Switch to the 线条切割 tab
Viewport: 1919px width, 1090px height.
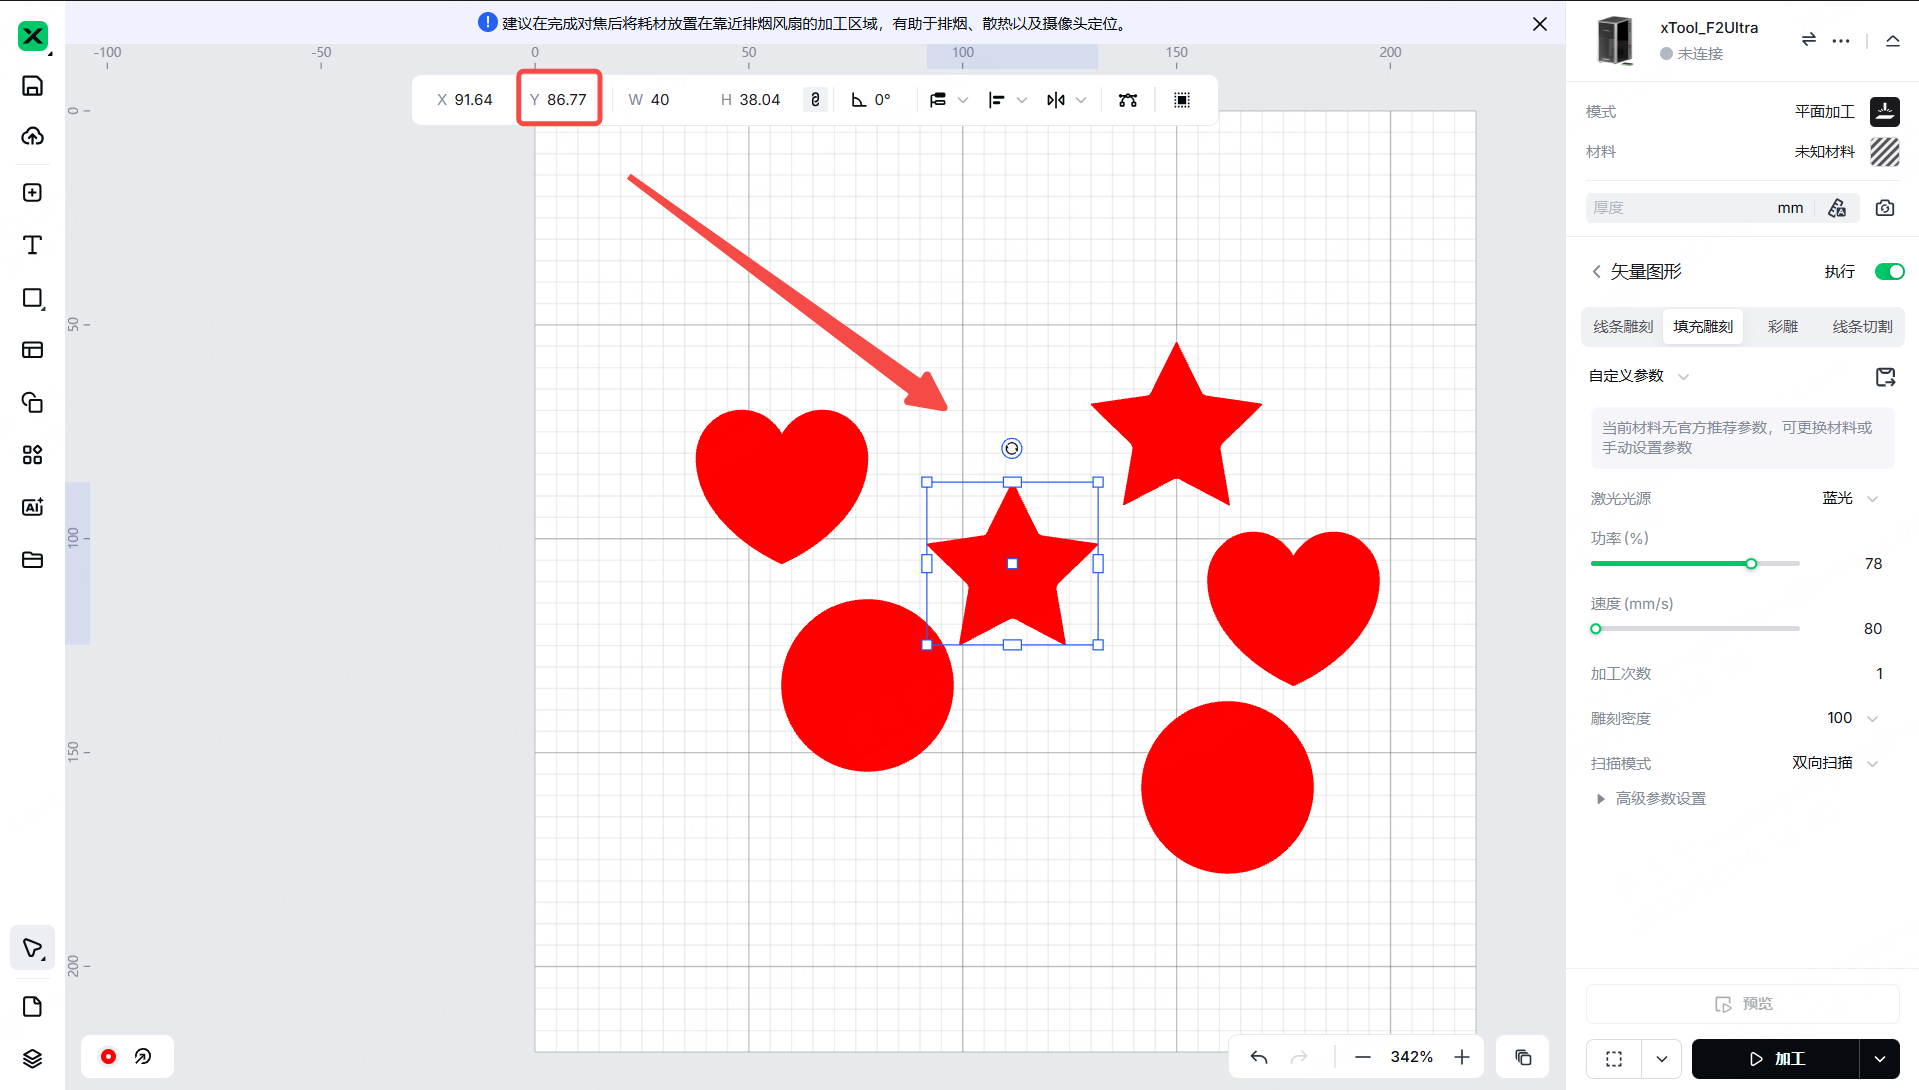pyautogui.click(x=1861, y=327)
